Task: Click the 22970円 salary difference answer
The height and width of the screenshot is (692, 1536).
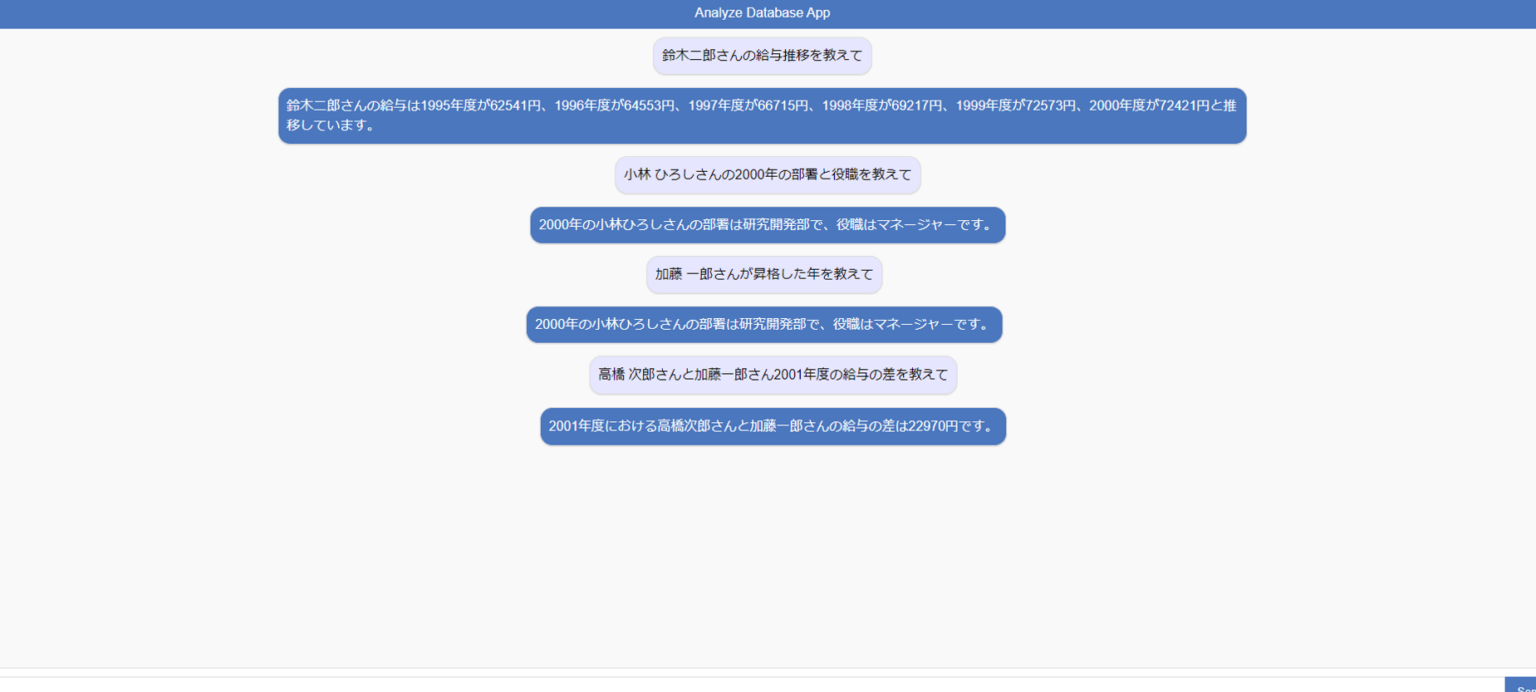Action: click(772, 426)
